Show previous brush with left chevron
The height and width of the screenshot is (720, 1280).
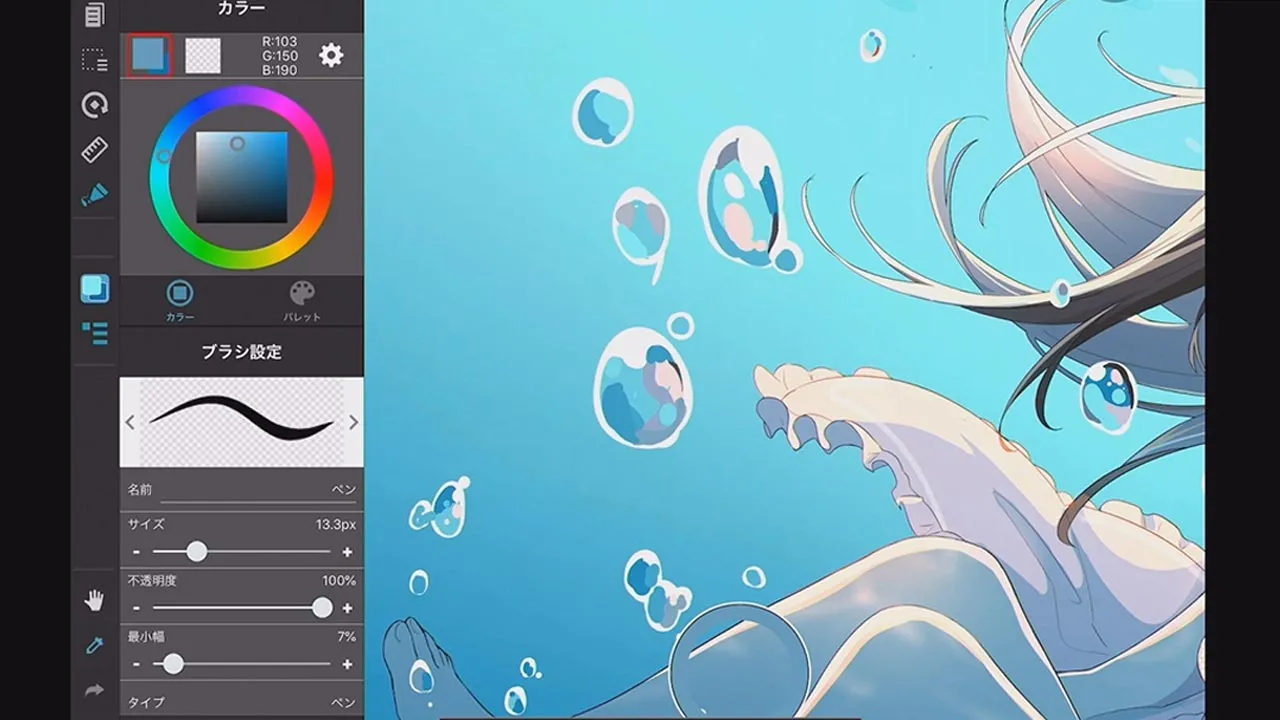tap(130, 423)
